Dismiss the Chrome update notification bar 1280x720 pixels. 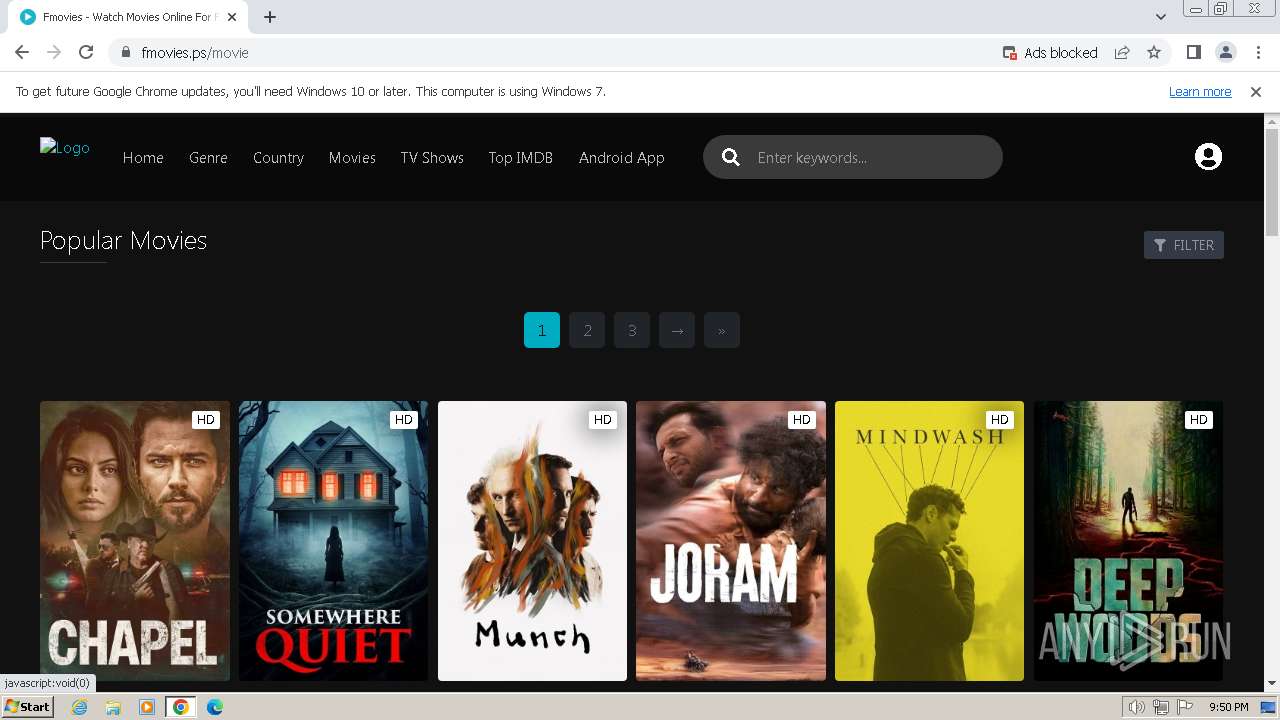(1256, 91)
